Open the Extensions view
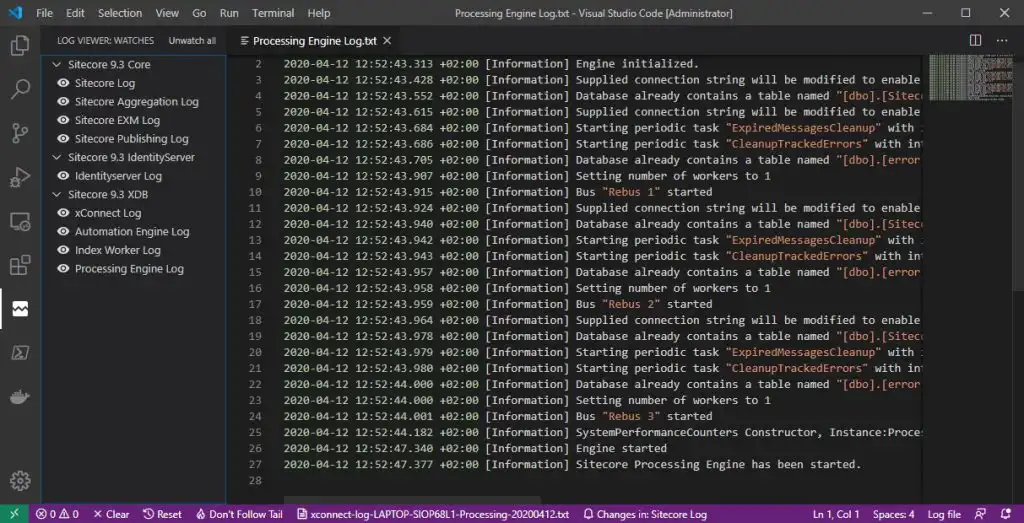 click(20, 265)
